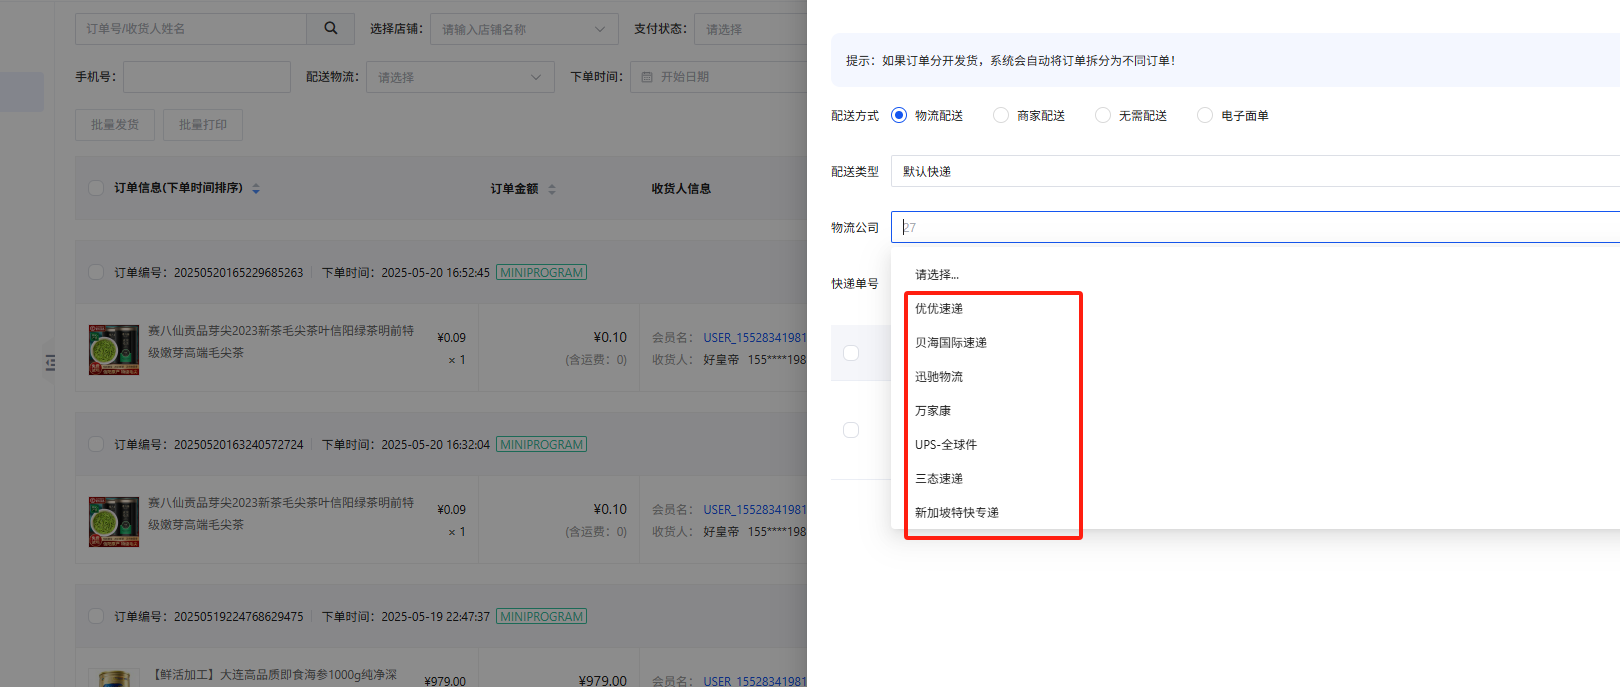This screenshot has height=687, width=1620.
Task: Switch delivery method to 电子面单
Action: click(1205, 116)
